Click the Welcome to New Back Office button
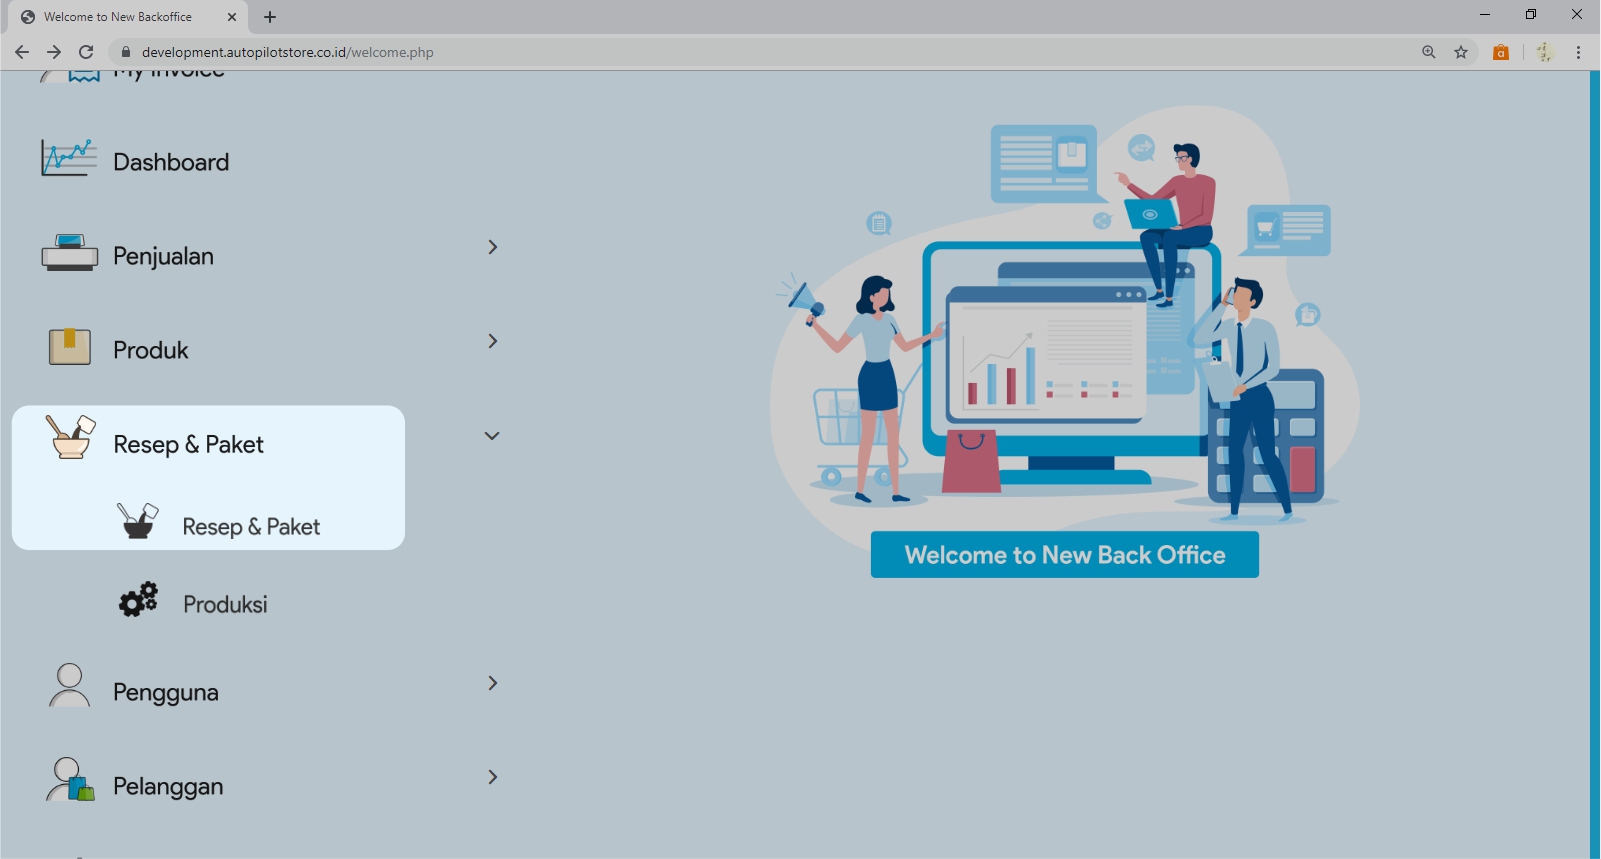 click(x=1064, y=555)
